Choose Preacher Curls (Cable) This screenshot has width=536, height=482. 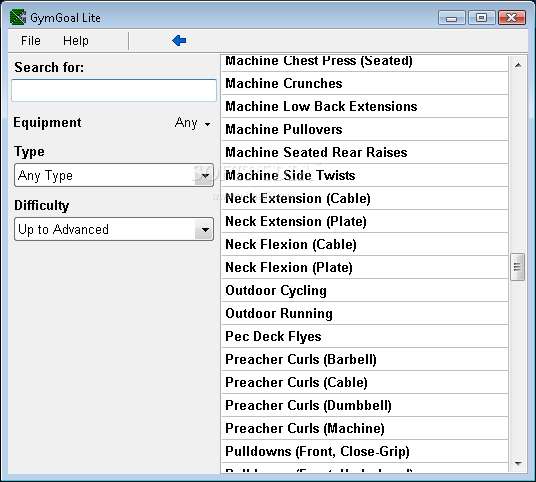[x=365, y=382]
